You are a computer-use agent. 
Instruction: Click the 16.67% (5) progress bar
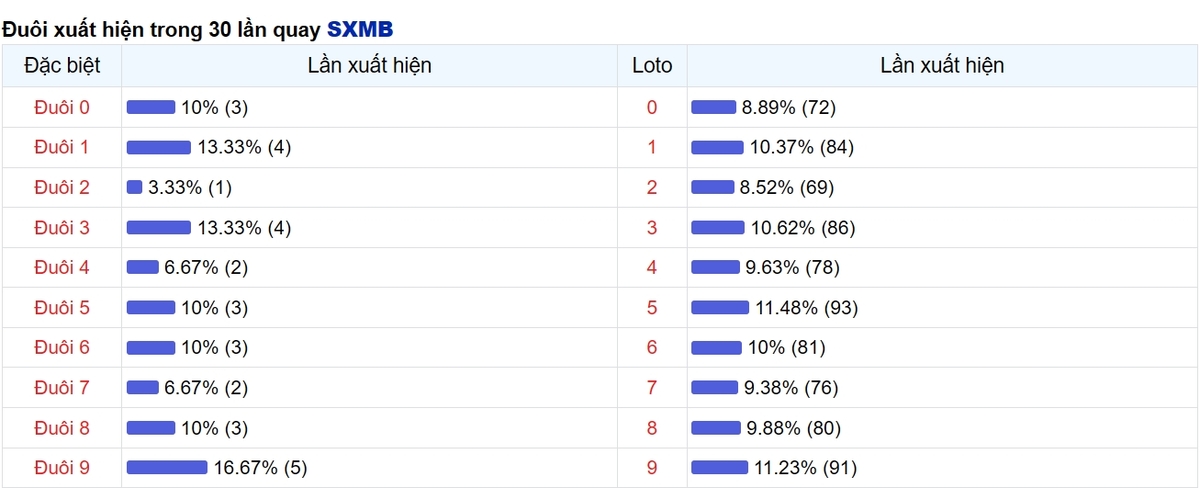166,467
